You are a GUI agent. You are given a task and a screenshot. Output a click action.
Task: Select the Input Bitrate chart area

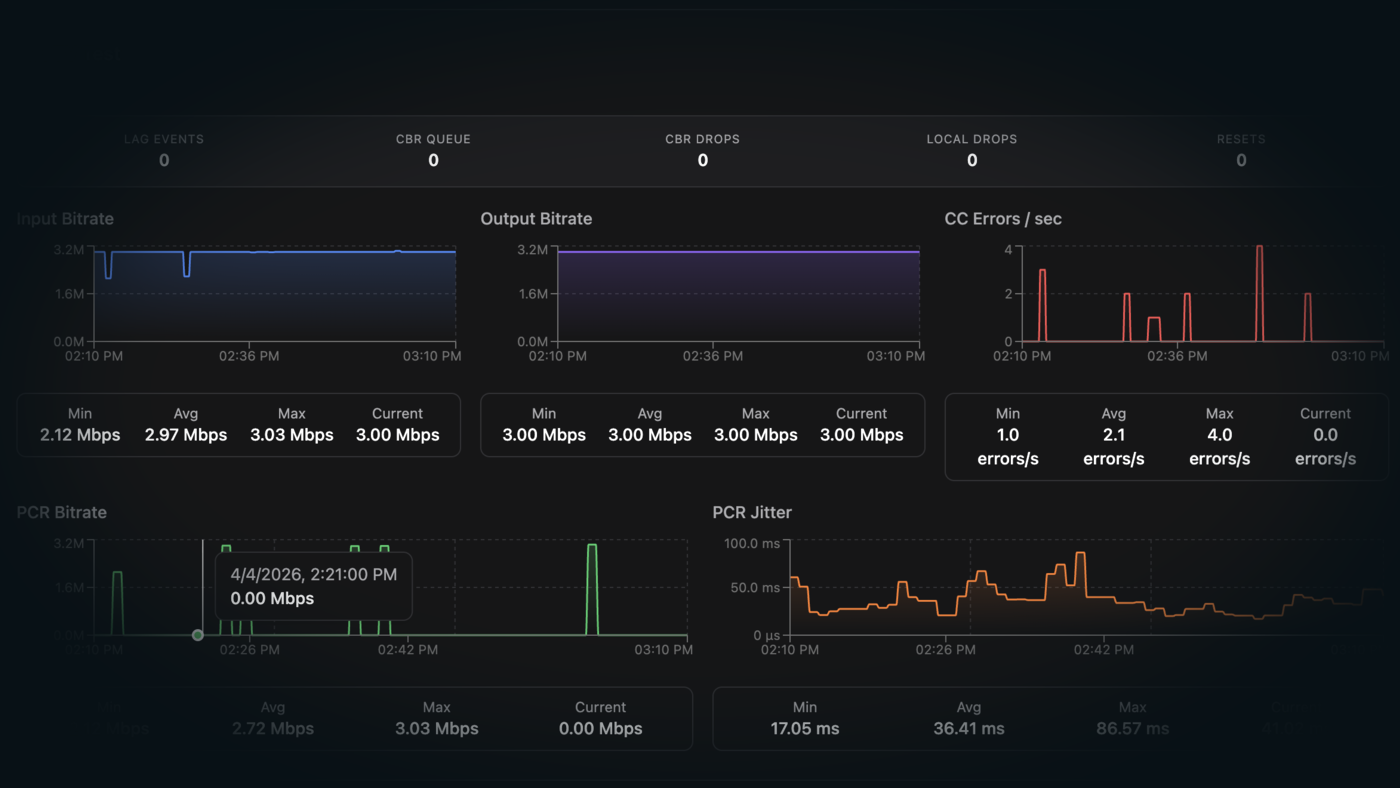[x=275, y=295]
